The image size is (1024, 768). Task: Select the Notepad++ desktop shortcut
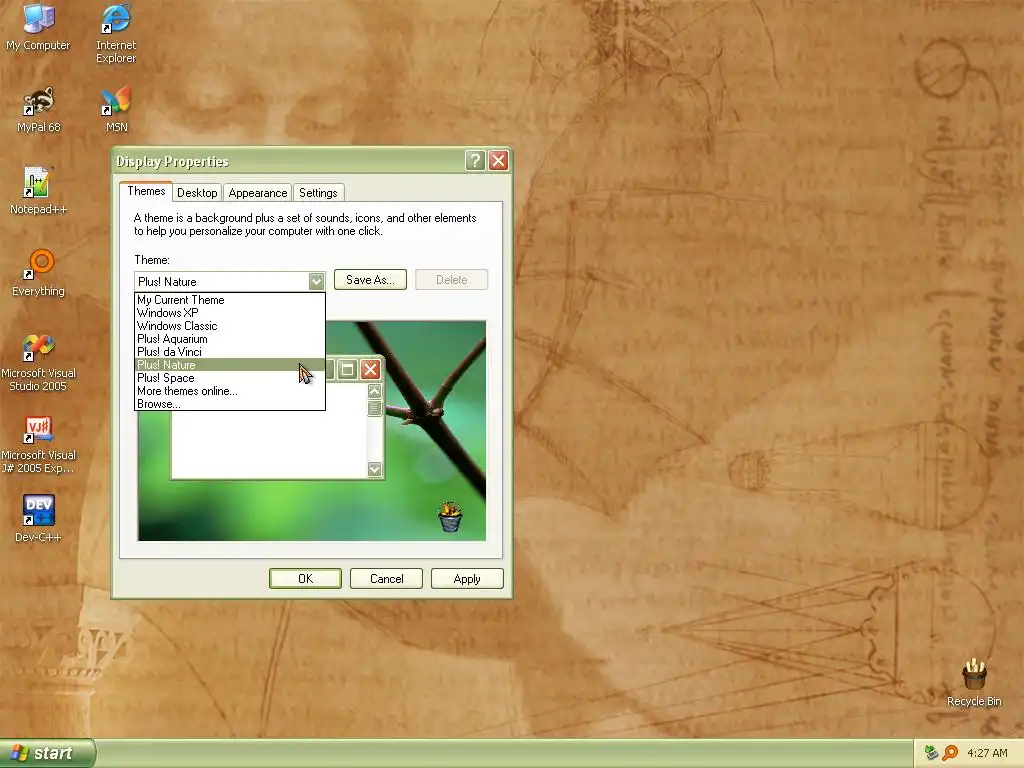(38, 191)
